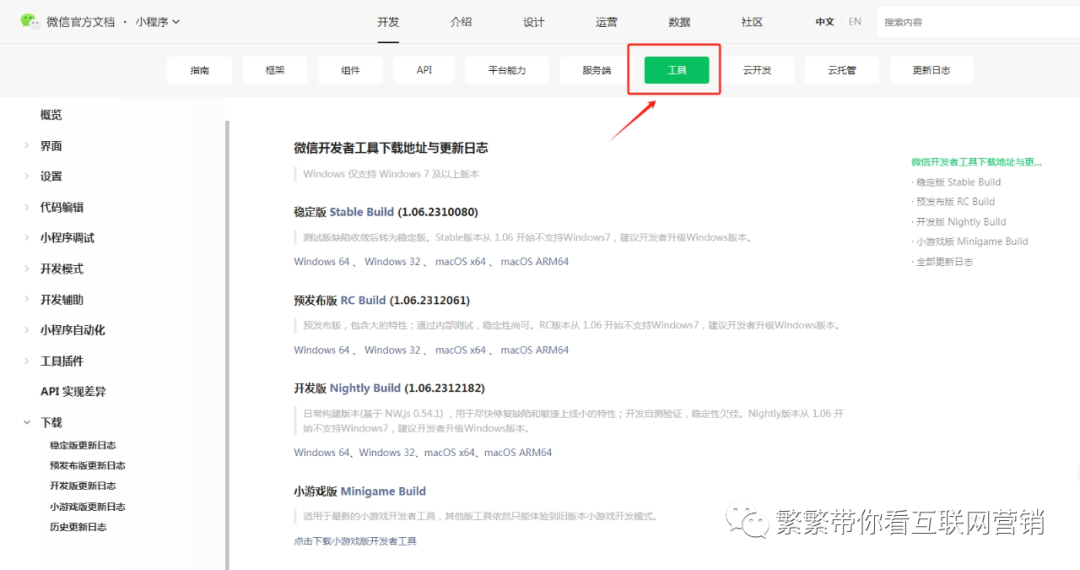Download Stable Build macOS x64
Image resolution: width=1080 pixels, height=570 pixels.
(460, 262)
